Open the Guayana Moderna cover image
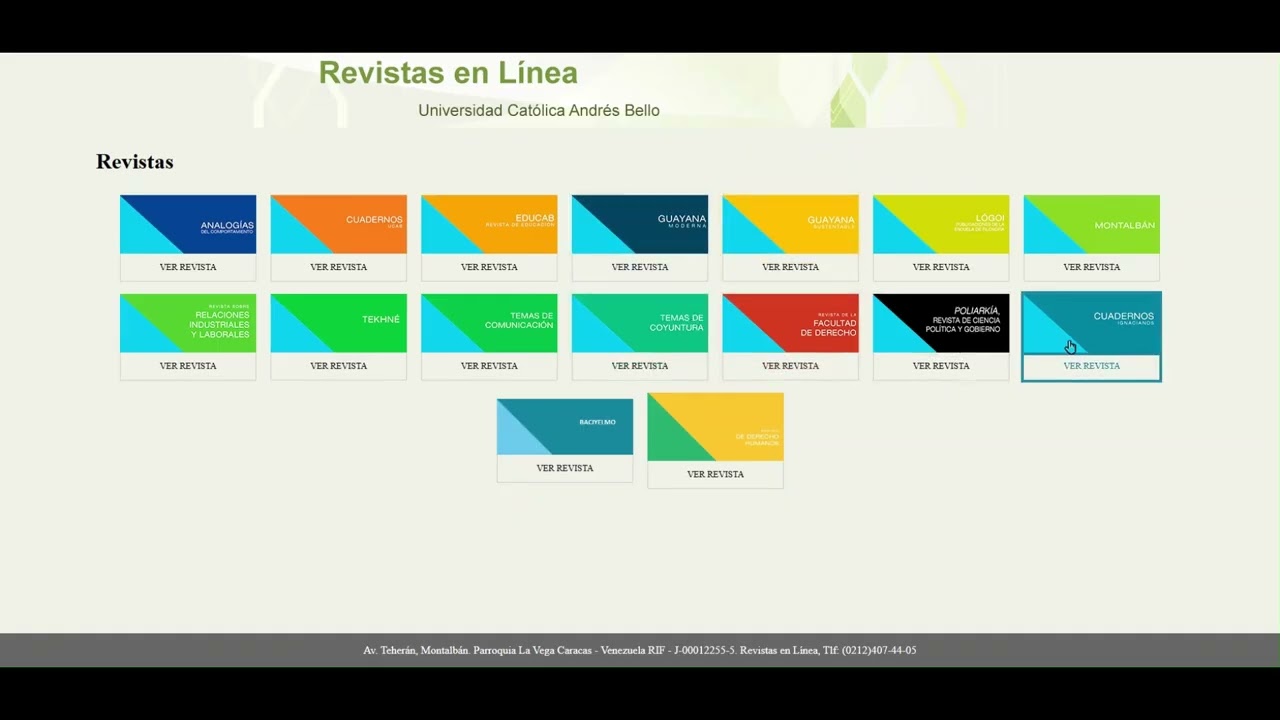This screenshot has width=1280, height=720. point(640,224)
